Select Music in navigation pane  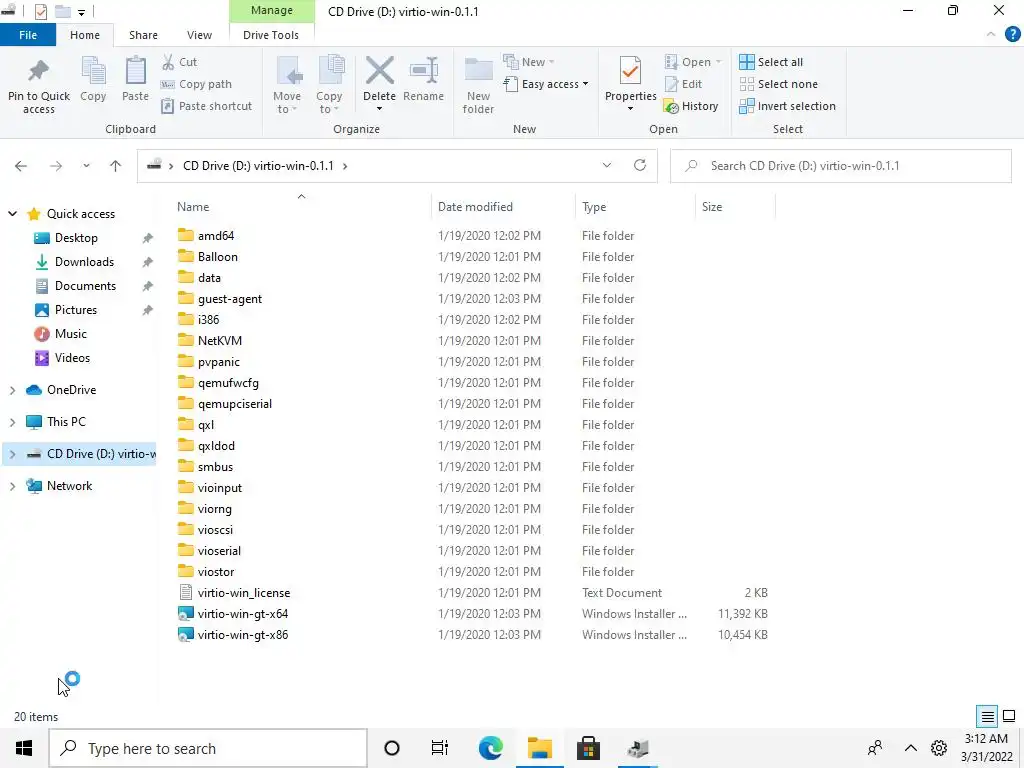coord(71,334)
